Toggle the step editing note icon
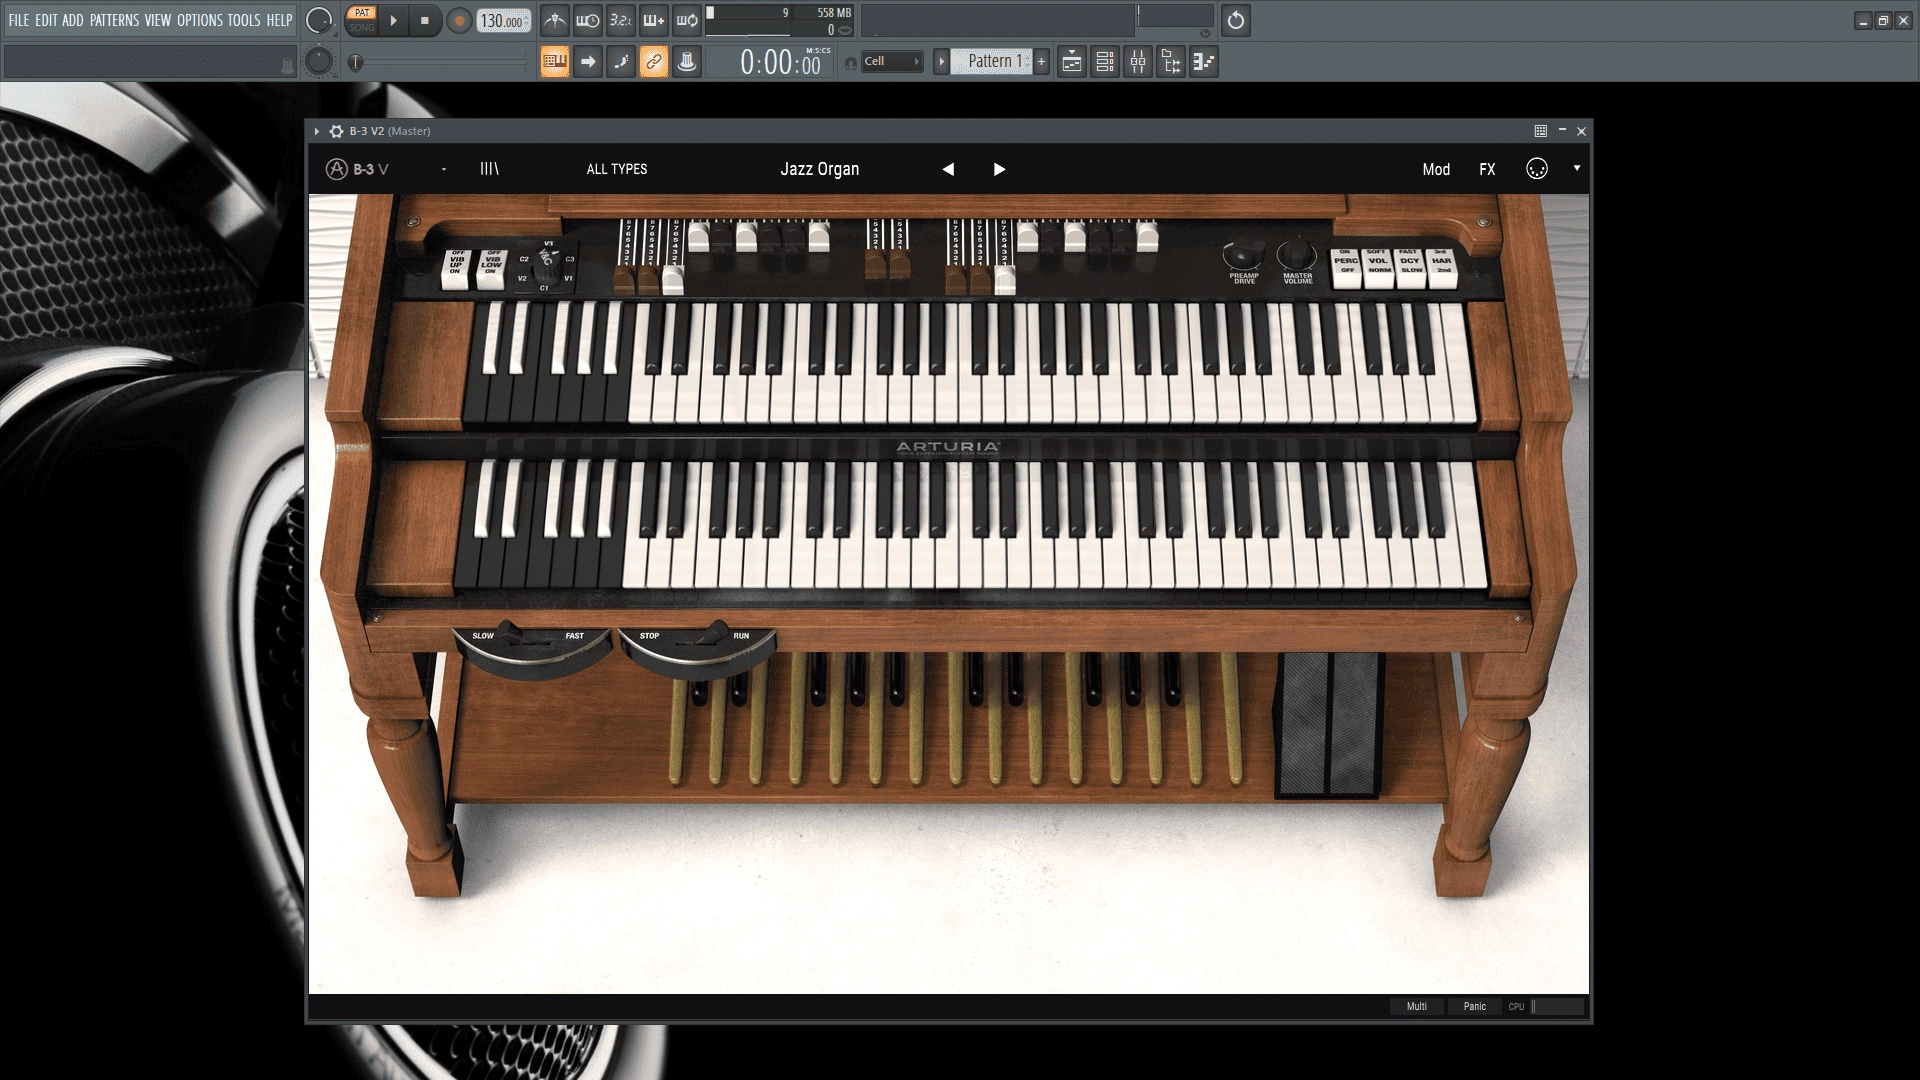This screenshot has width=1920, height=1080. coord(621,62)
